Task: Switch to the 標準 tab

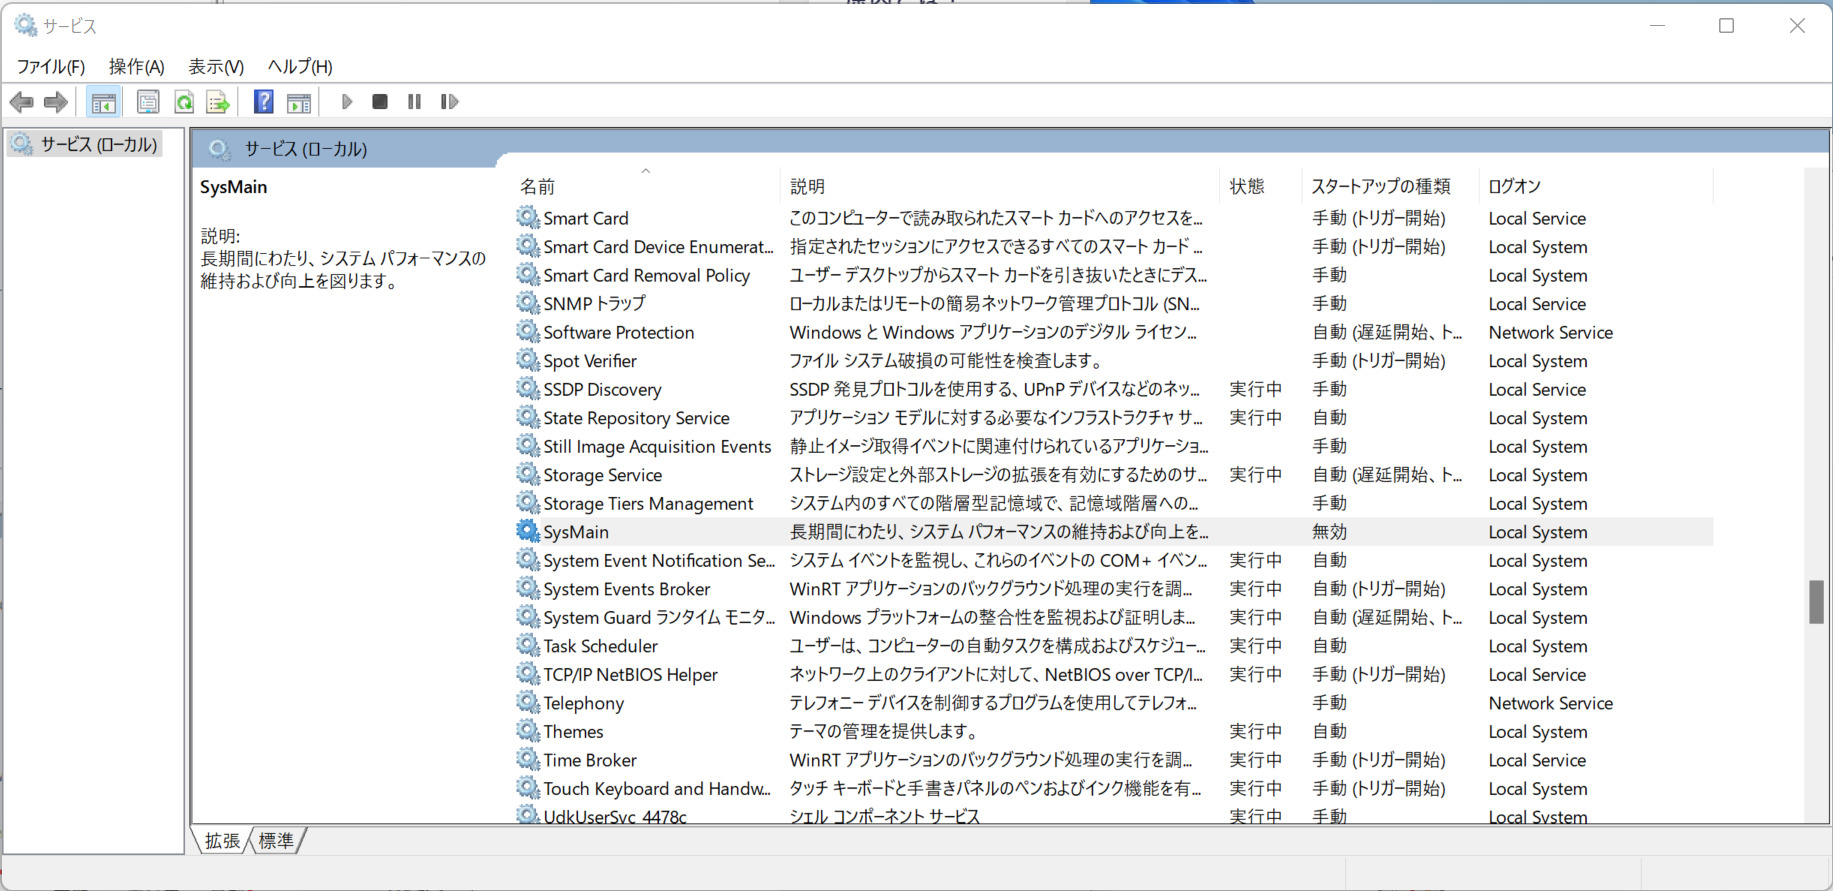Action: tap(276, 841)
